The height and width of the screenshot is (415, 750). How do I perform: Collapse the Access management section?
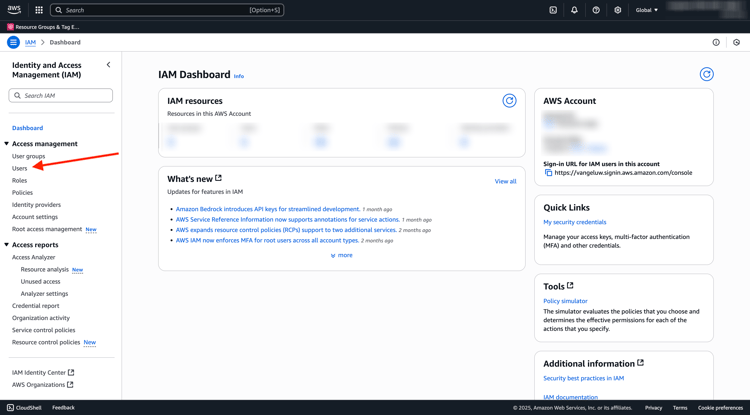tap(7, 143)
